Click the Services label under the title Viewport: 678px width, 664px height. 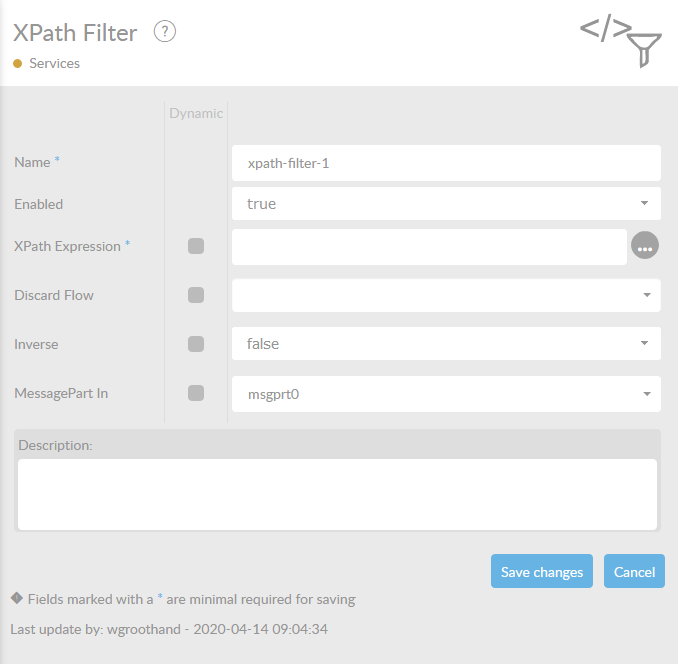coord(55,63)
